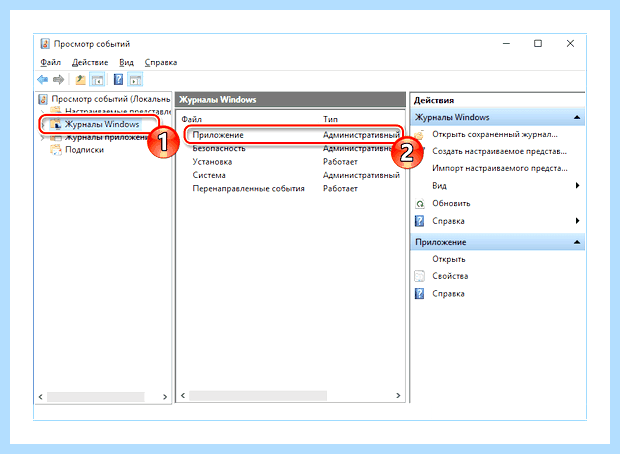Click Открыть action under Приложение
This screenshot has height=454, width=620.
[x=449, y=259]
